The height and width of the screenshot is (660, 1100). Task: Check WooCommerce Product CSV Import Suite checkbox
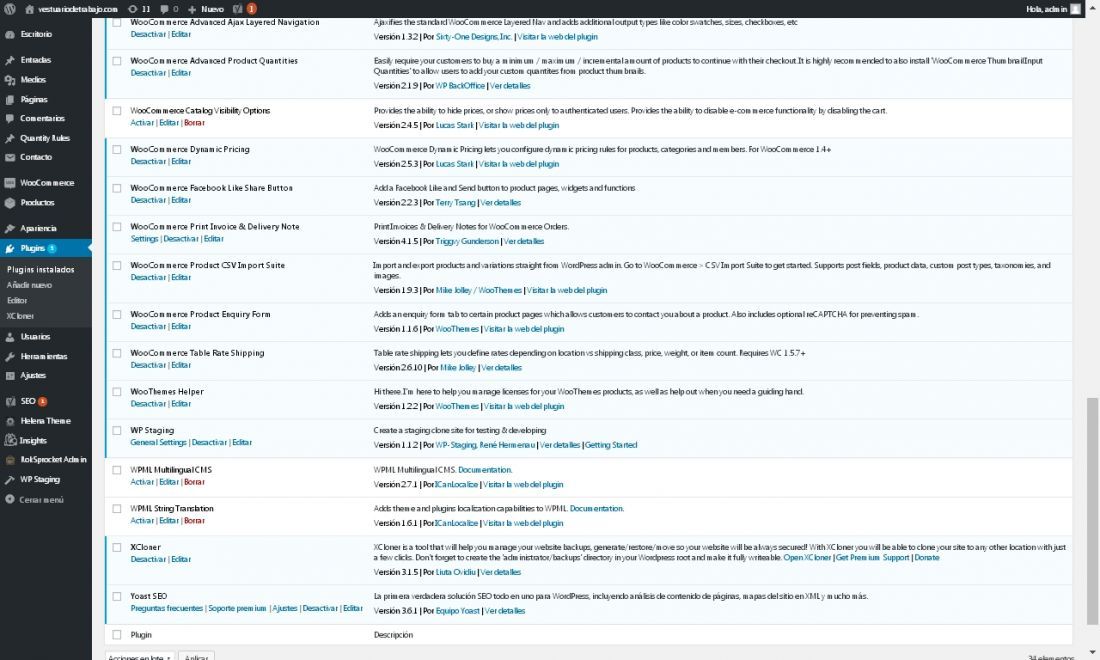click(116, 265)
